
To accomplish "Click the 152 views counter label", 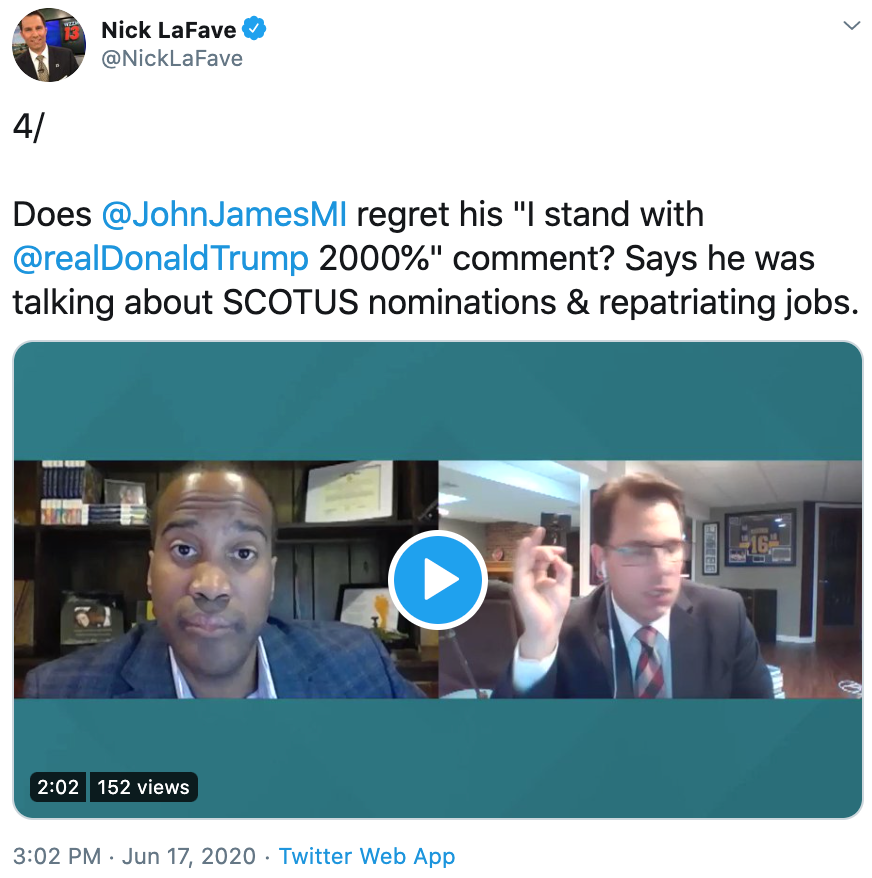I will coord(143,787).
